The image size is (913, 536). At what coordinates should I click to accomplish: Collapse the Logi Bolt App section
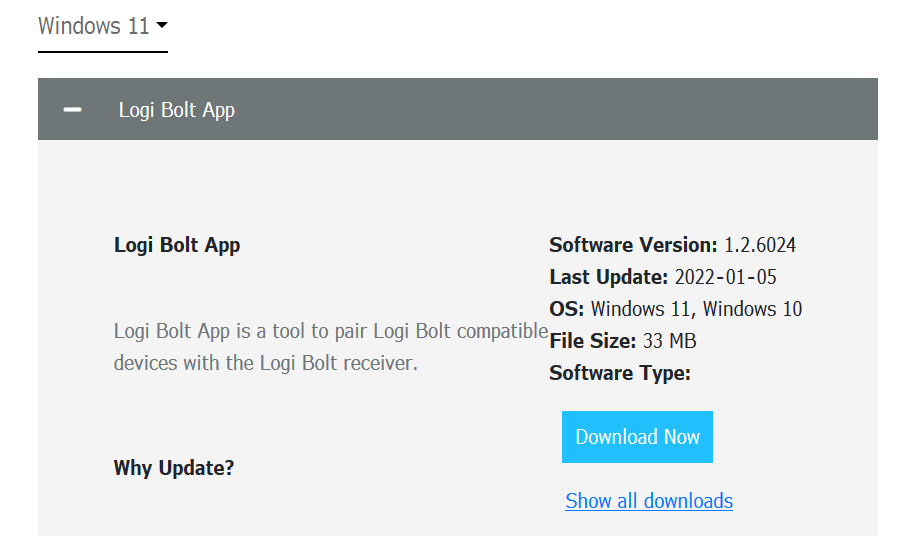(72, 109)
